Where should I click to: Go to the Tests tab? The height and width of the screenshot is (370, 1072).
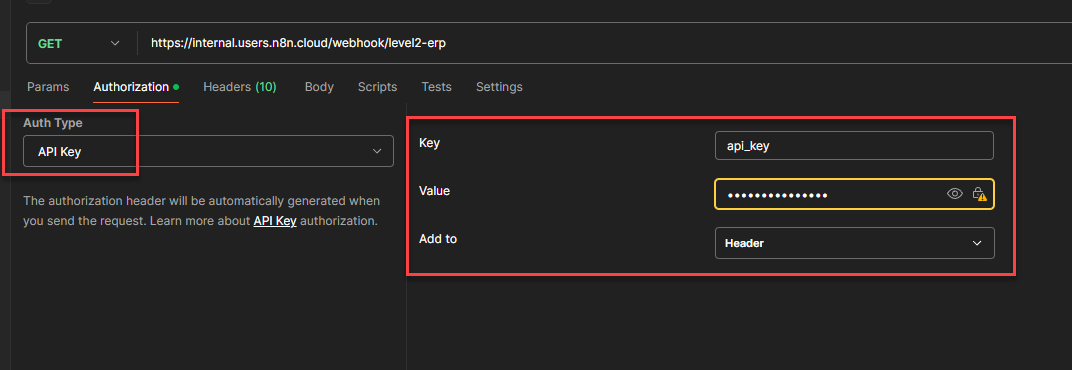tap(436, 87)
